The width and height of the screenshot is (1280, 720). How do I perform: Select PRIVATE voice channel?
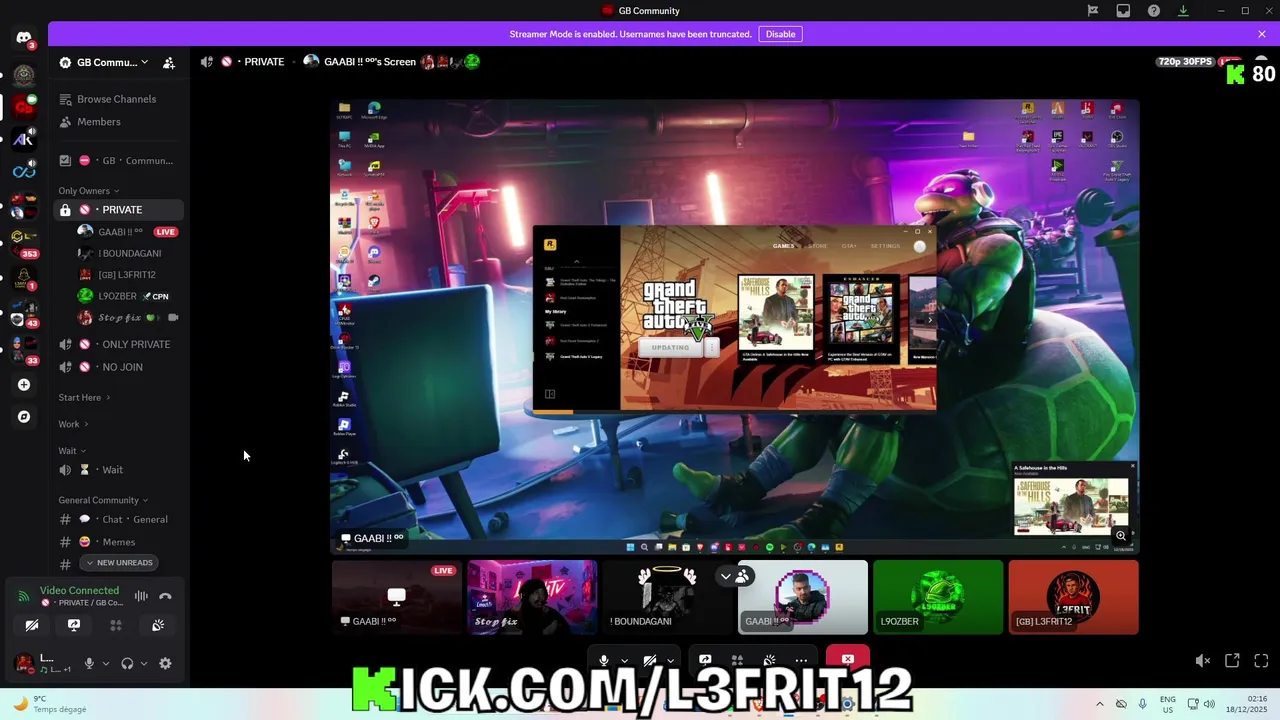click(118, 210)
